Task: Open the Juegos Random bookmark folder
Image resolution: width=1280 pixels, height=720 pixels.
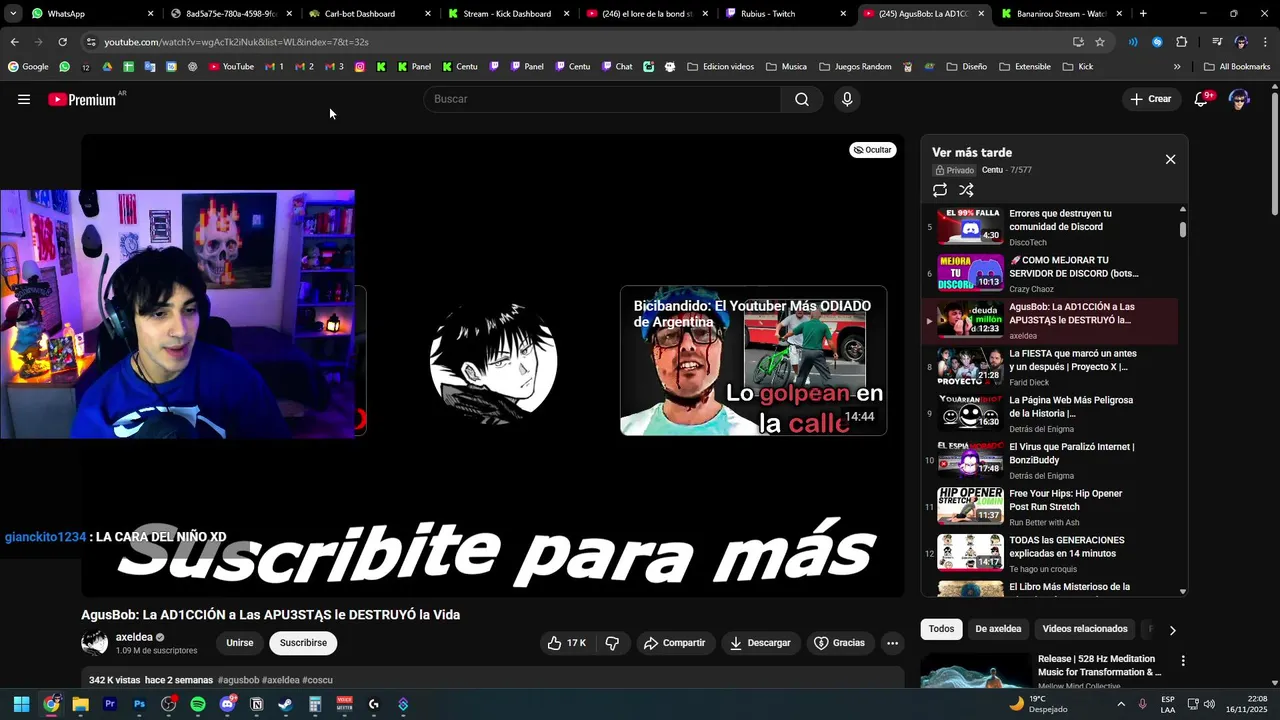Action: pyautogui.click(x=855, y=67)
